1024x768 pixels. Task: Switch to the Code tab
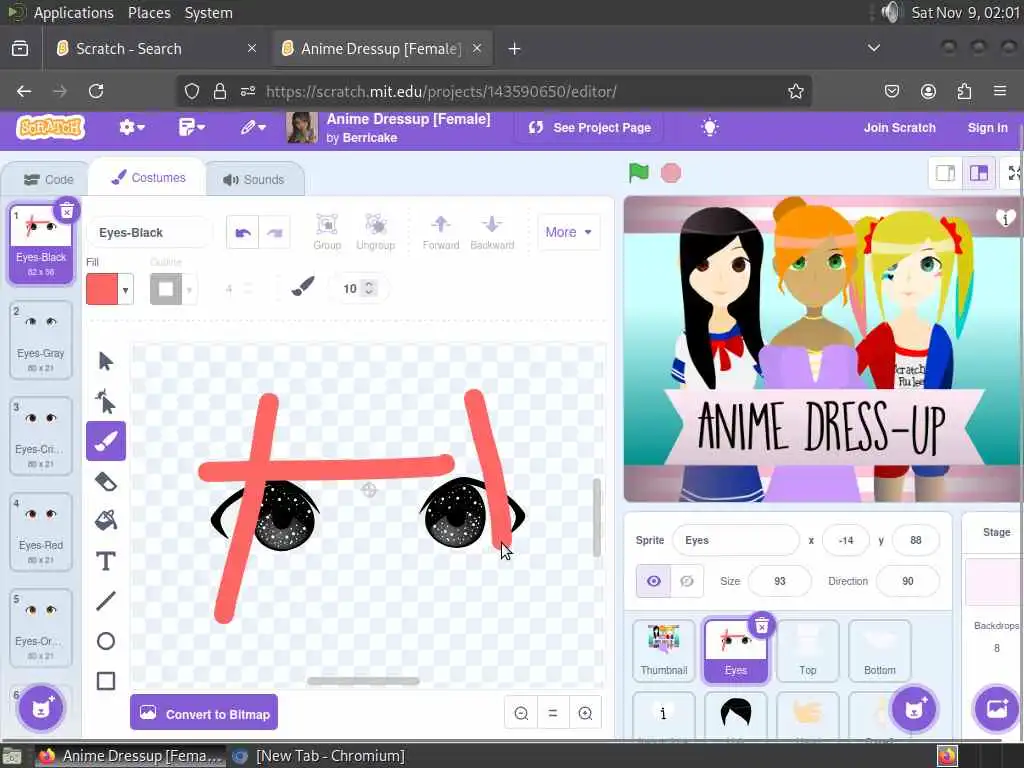coord(48,180)
